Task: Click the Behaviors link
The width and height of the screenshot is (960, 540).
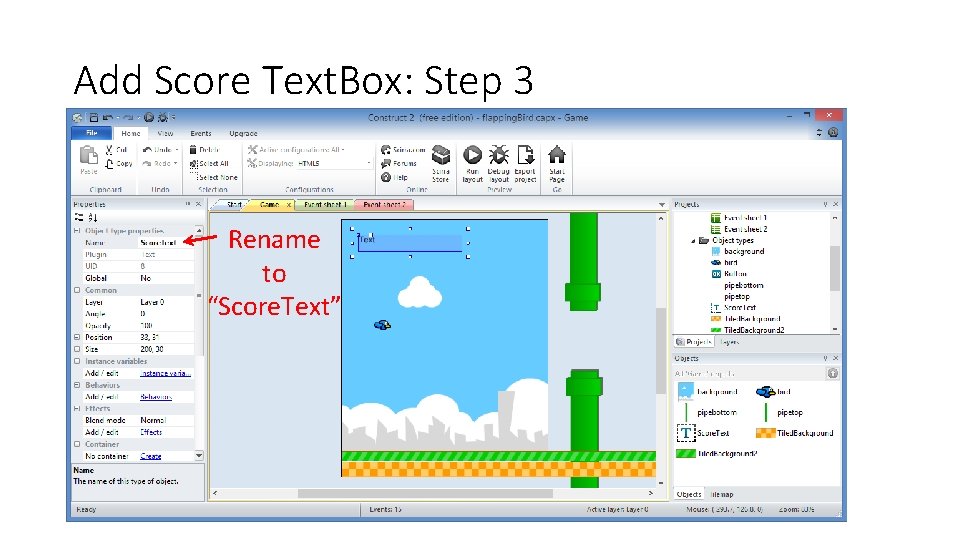Action: [156, 397]
